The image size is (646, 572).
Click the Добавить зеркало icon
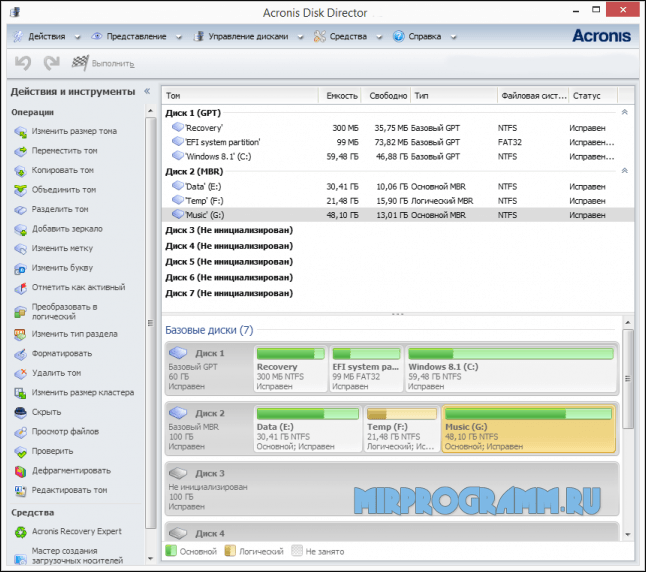pyautogui.click(x=20, y=229)
